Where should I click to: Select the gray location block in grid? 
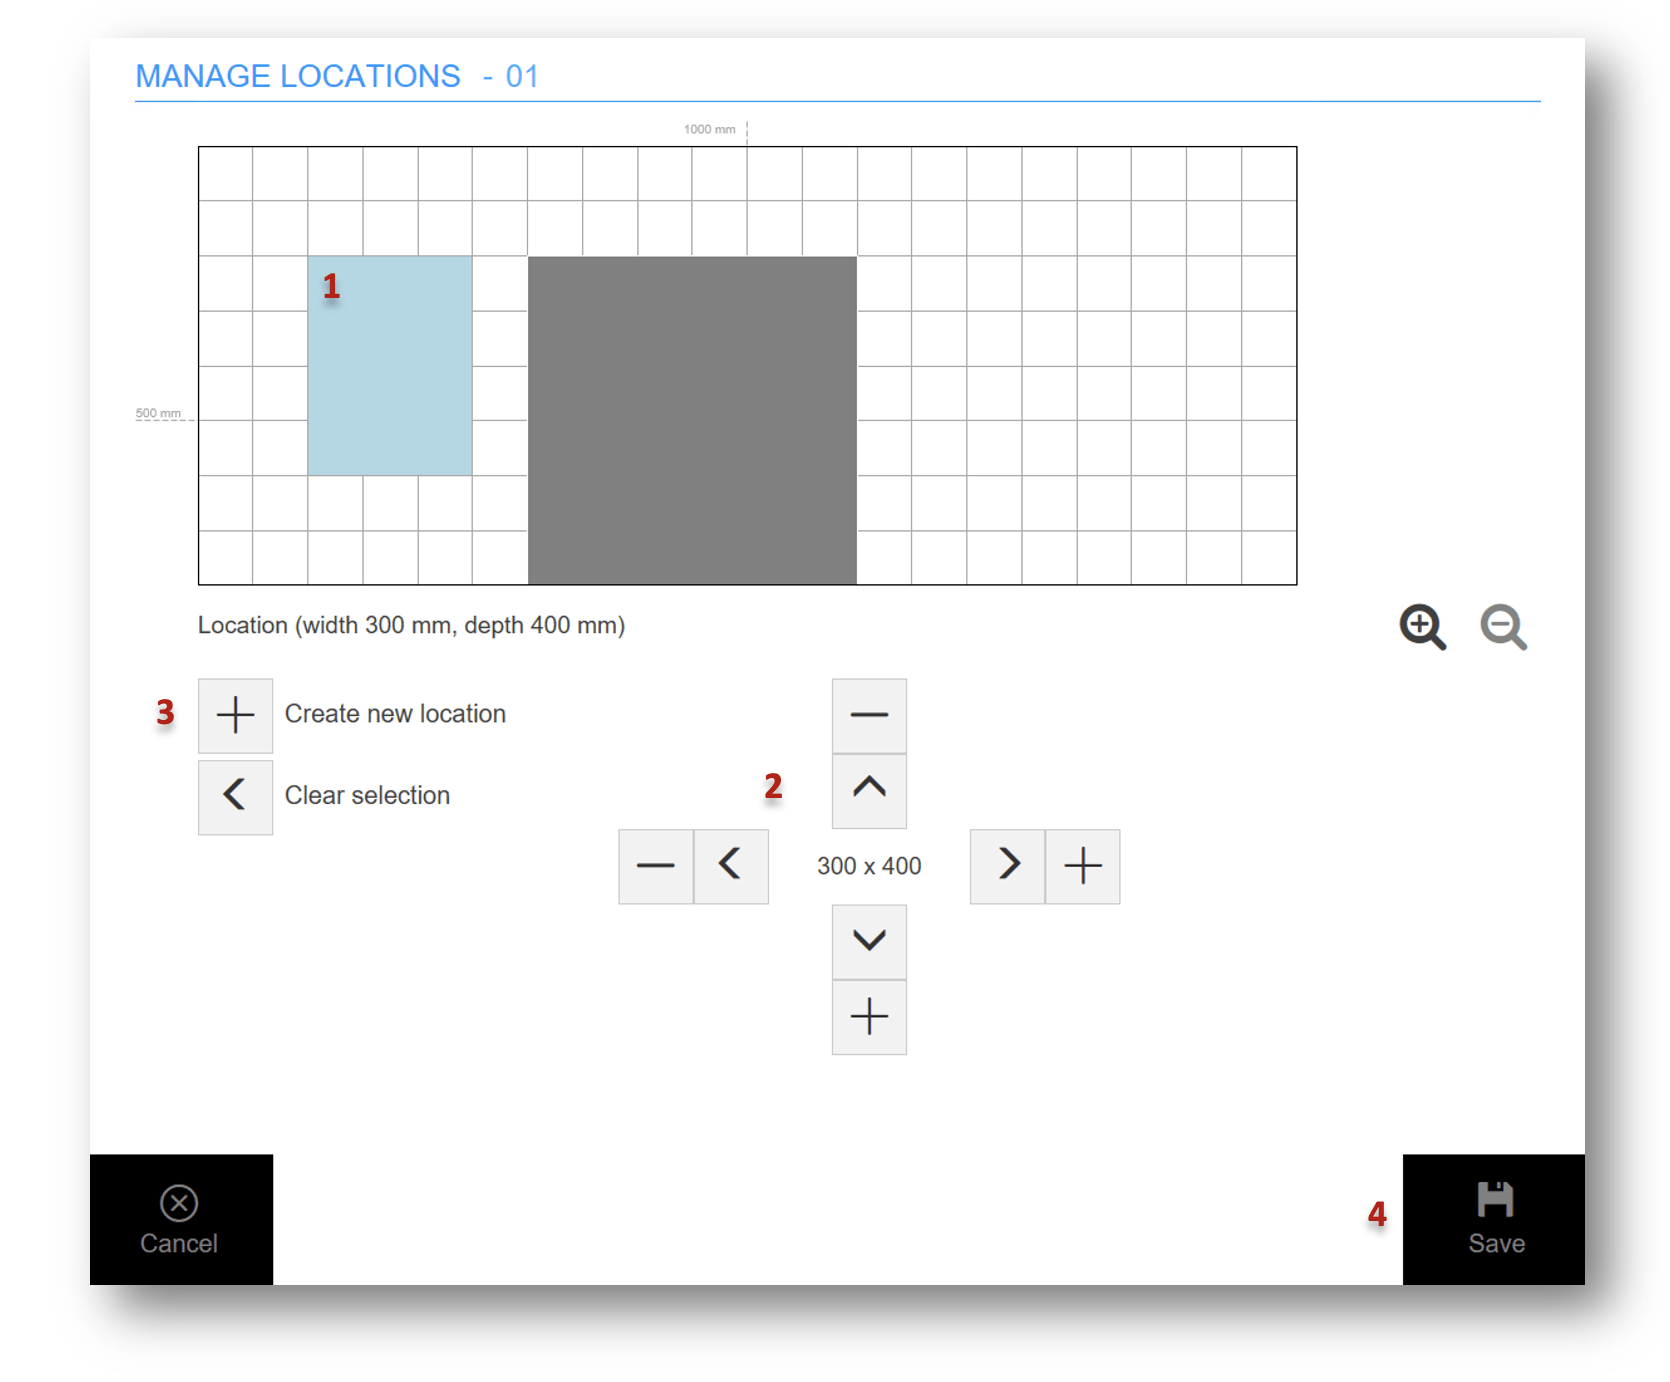(692, 420)
